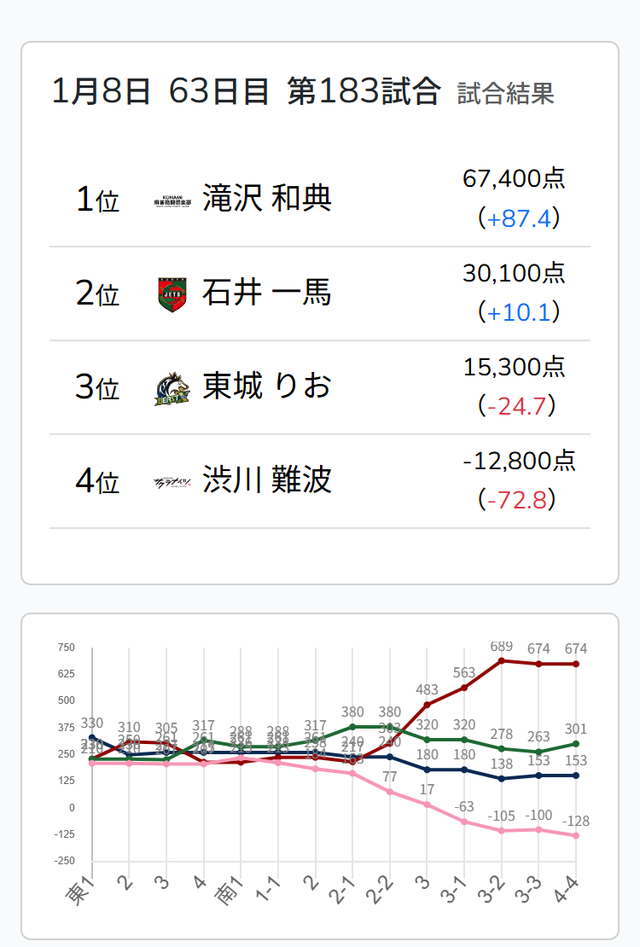Select the player name 東城 りお
This screenshot has width=640, height=947.
266,387
